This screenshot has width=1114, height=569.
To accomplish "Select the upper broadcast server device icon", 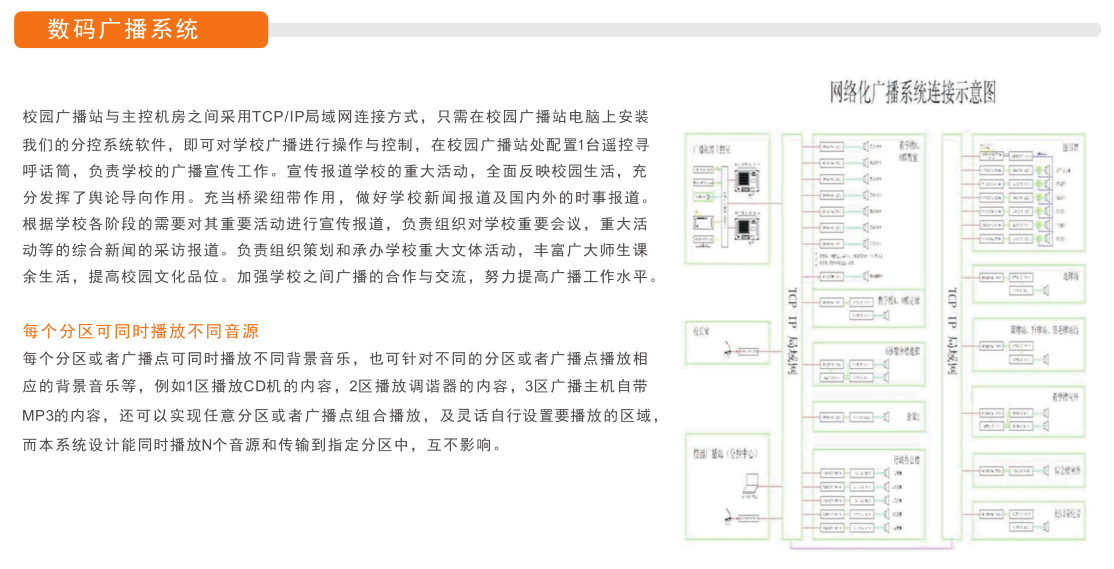I will 744,179.
